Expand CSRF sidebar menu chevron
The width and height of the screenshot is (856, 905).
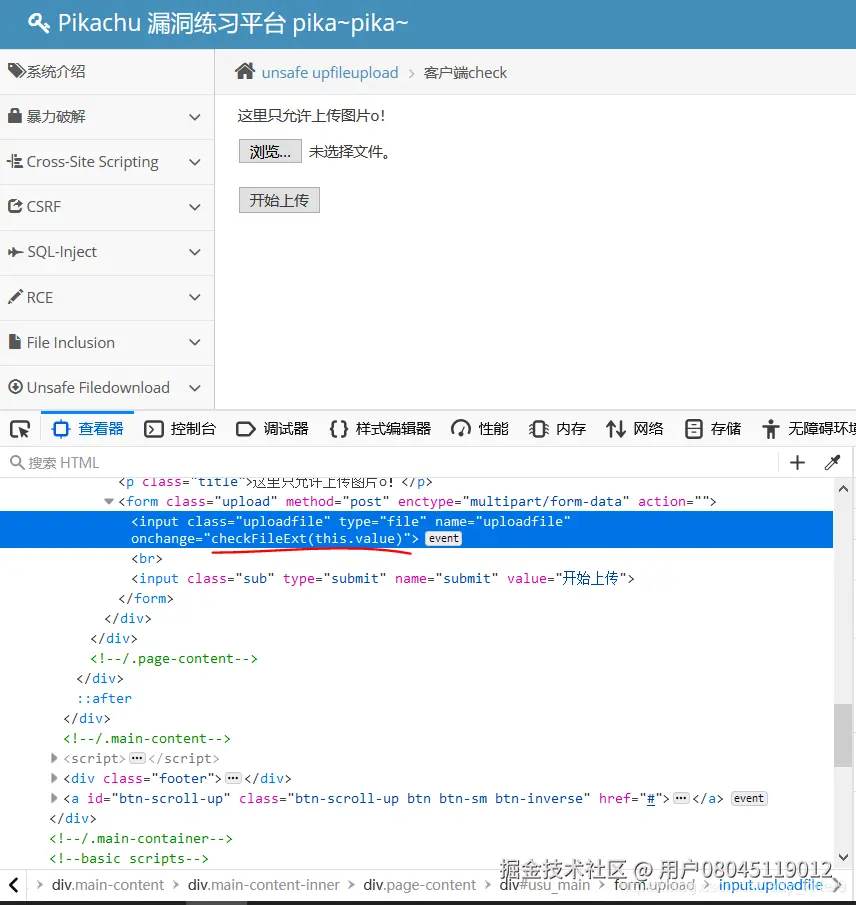point(195,207)
